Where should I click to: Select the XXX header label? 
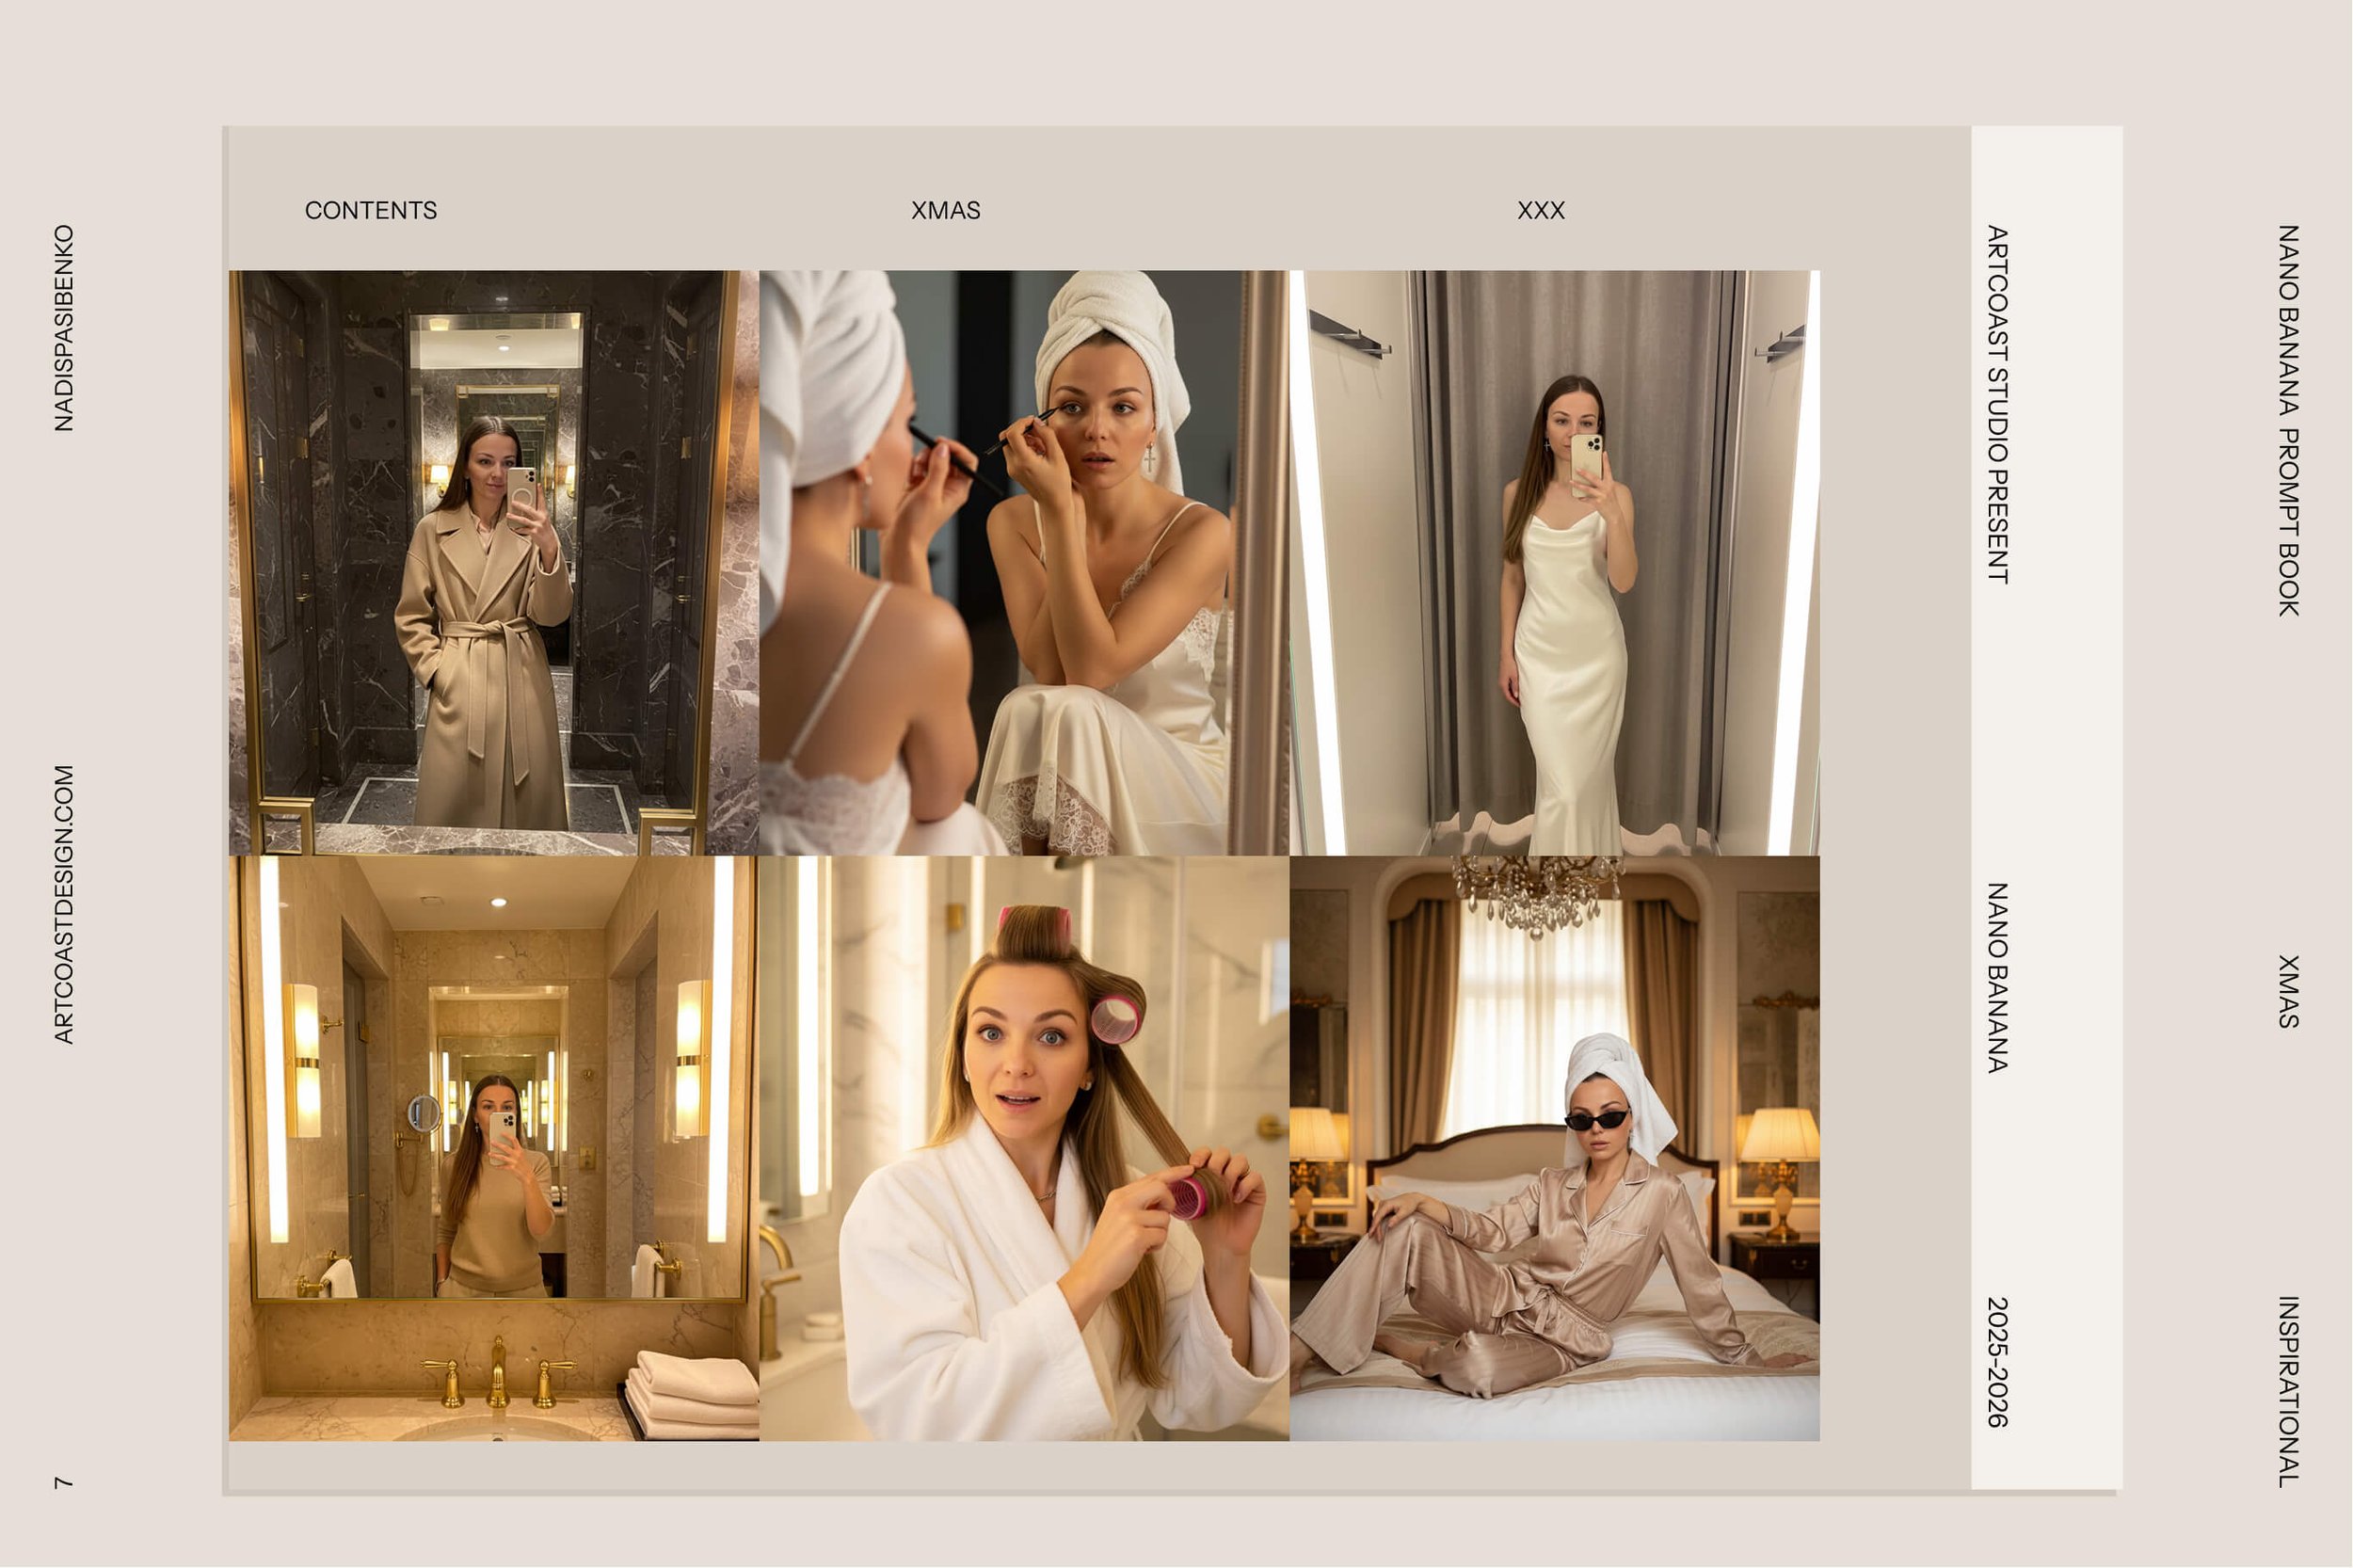(x=1540, y=210)
